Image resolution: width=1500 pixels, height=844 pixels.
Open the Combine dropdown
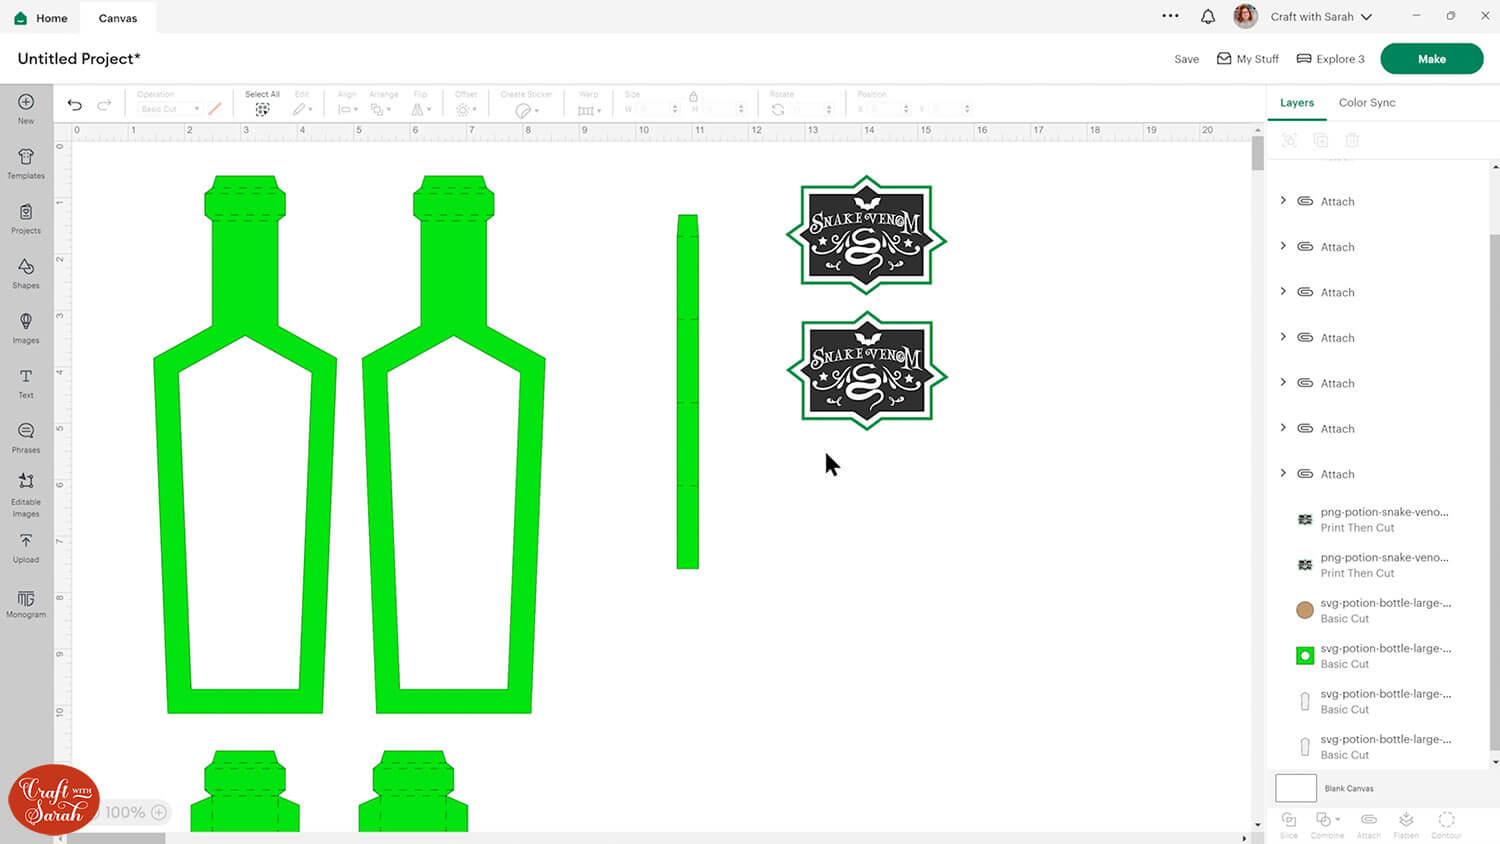click(1327, 824)
